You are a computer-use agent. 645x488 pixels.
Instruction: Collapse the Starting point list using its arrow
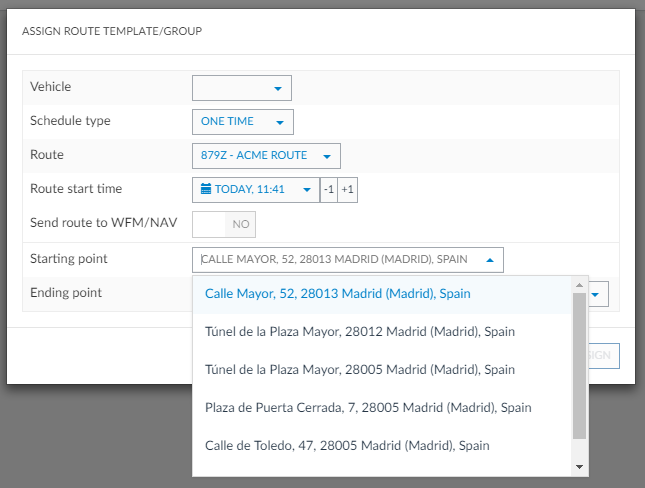click(x=489, y=260)
